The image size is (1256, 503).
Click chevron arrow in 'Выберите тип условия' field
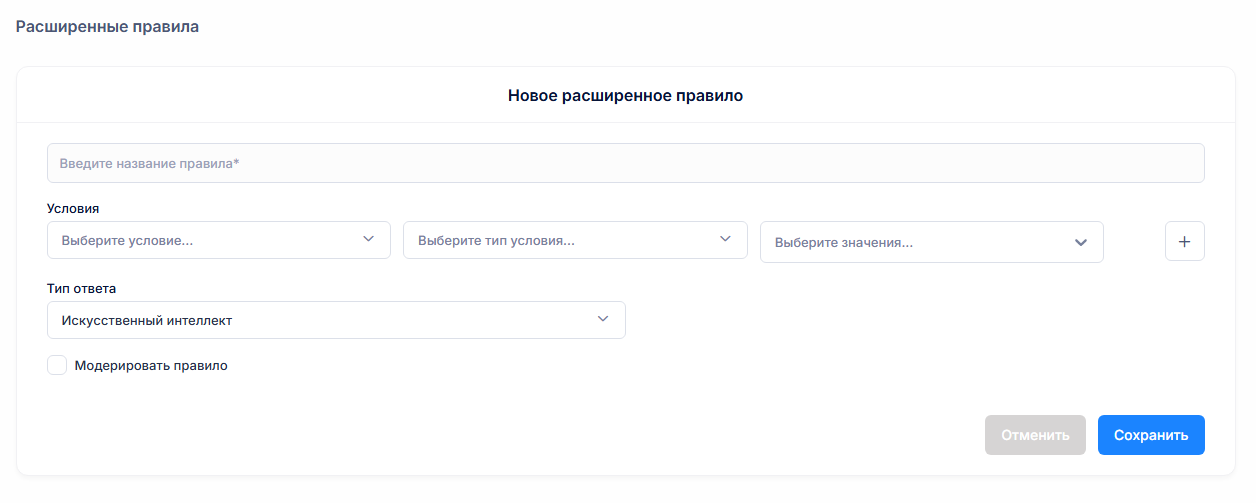point(725,240)
